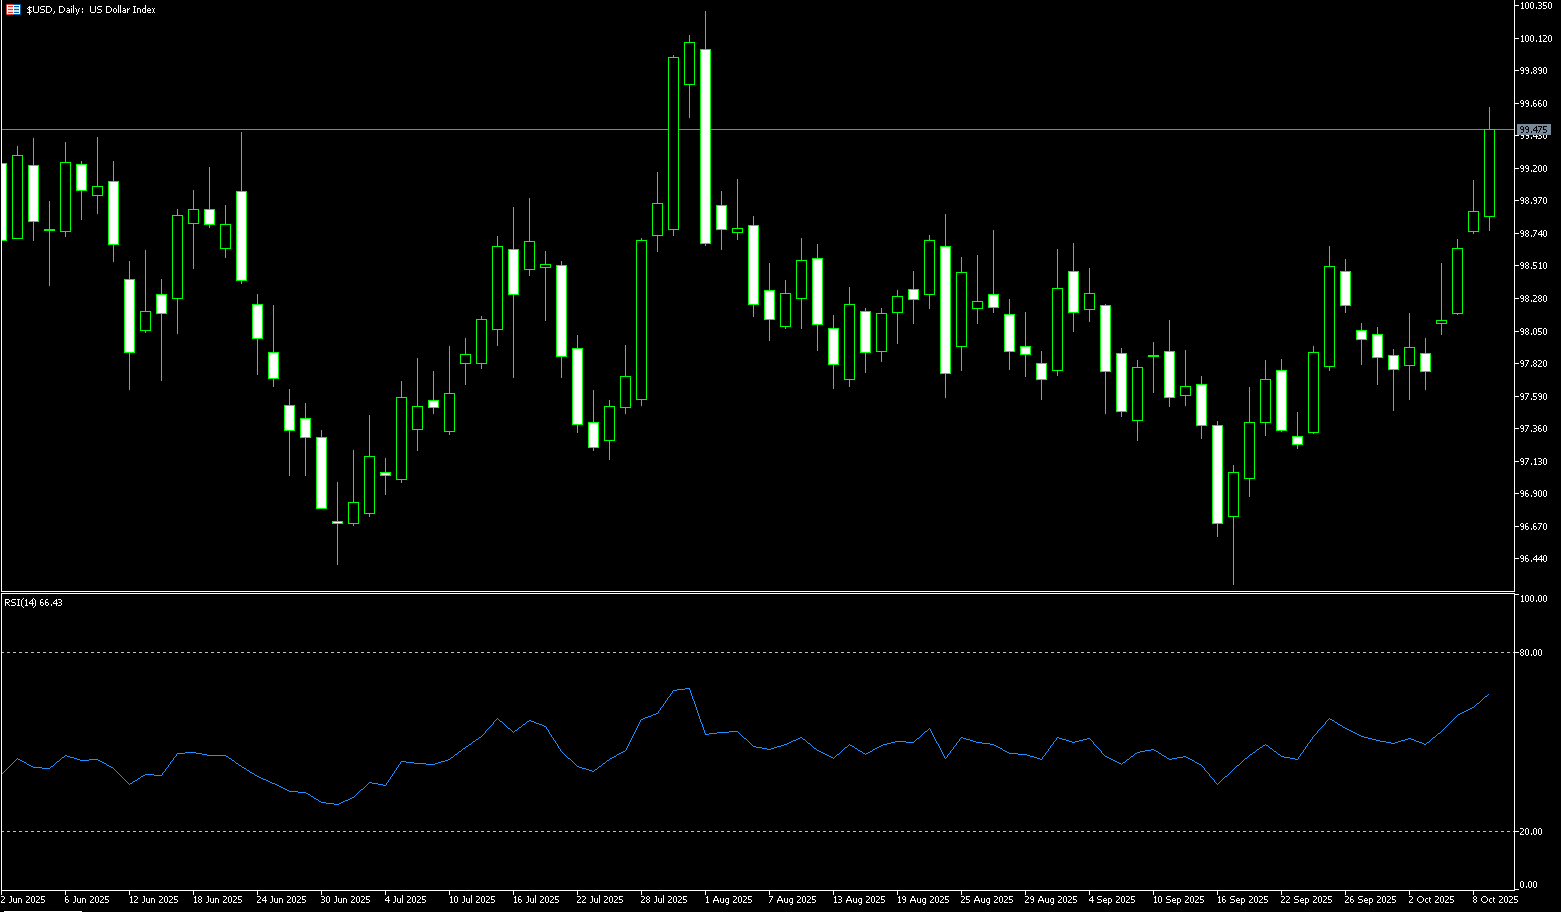Viewport: 1561px width, 912px height.
Task: Click the latest rightmost green candlestick
Action: pyautogui.click(x=1489, y=173)
